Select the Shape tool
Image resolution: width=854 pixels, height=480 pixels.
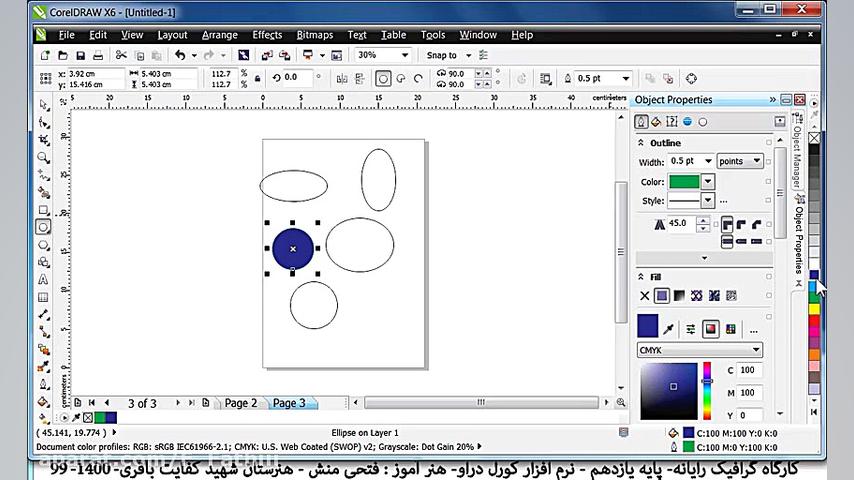coord(44,123)
